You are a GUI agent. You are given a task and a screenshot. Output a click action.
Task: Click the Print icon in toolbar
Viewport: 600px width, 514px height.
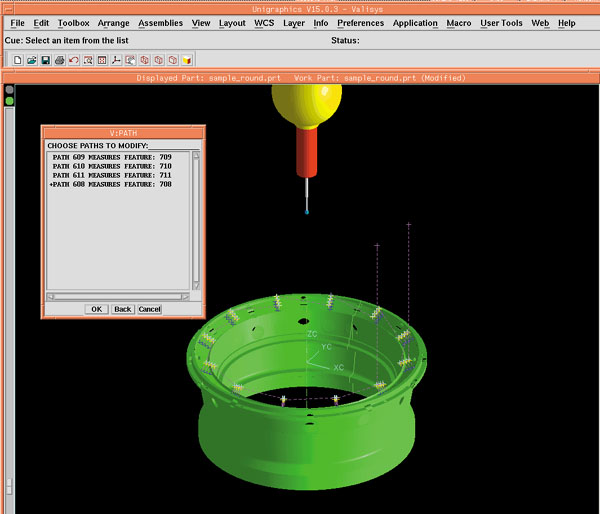pos(60,60)
